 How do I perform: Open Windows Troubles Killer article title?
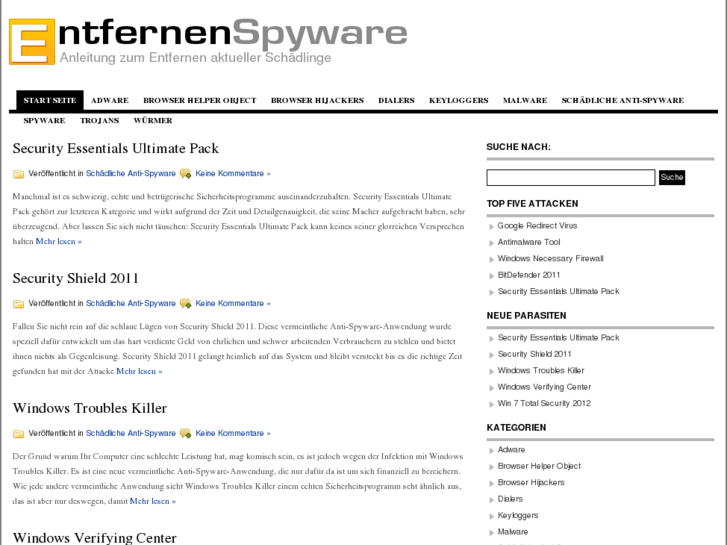point(89,408)
